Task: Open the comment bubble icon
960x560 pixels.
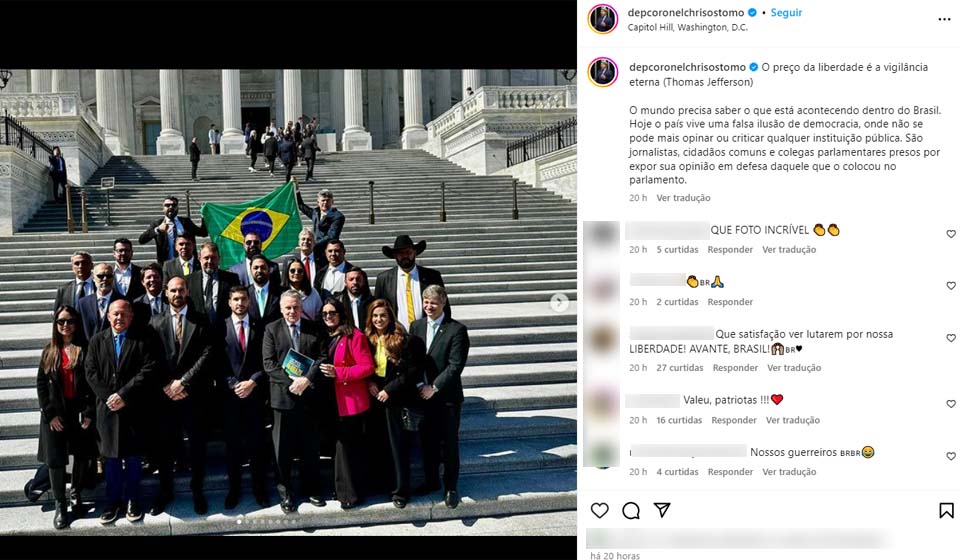Action: pos(631,510)
